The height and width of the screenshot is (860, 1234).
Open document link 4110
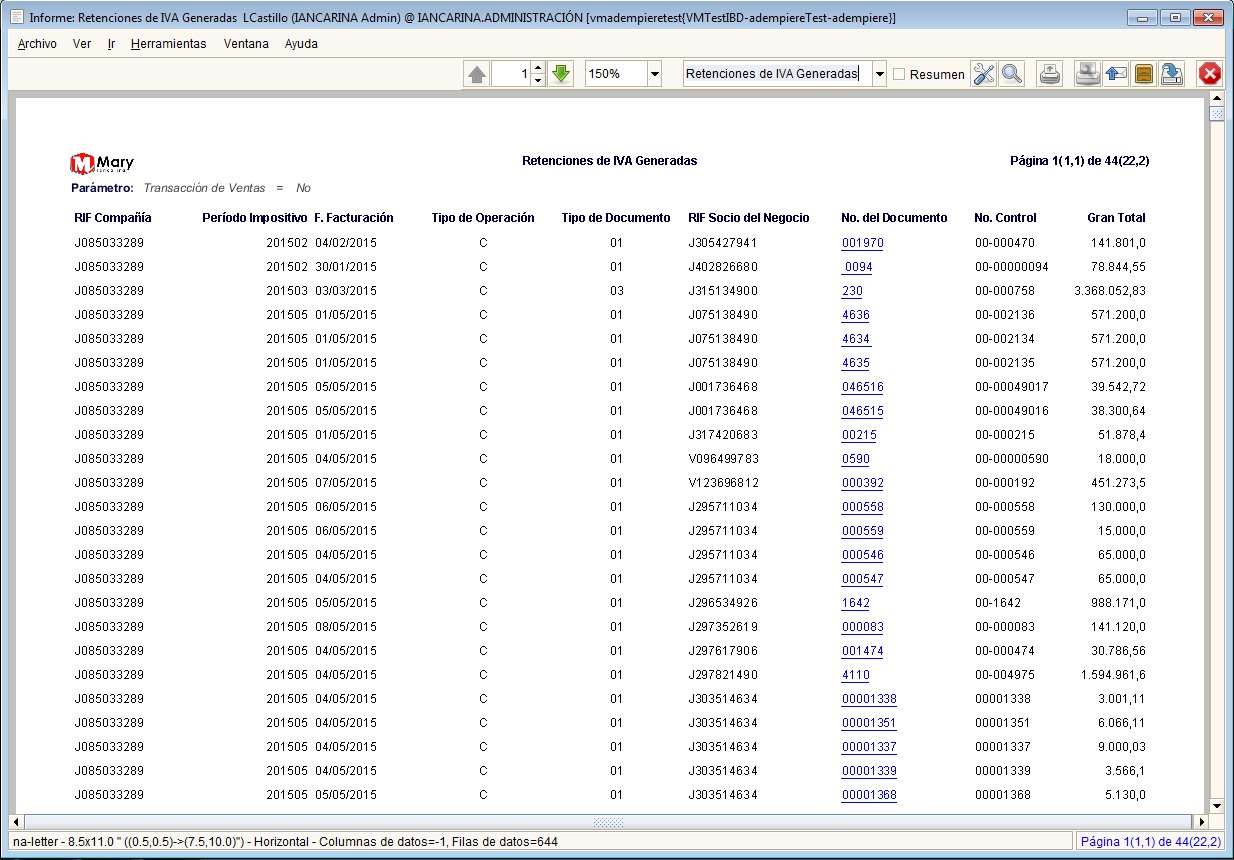855,675
